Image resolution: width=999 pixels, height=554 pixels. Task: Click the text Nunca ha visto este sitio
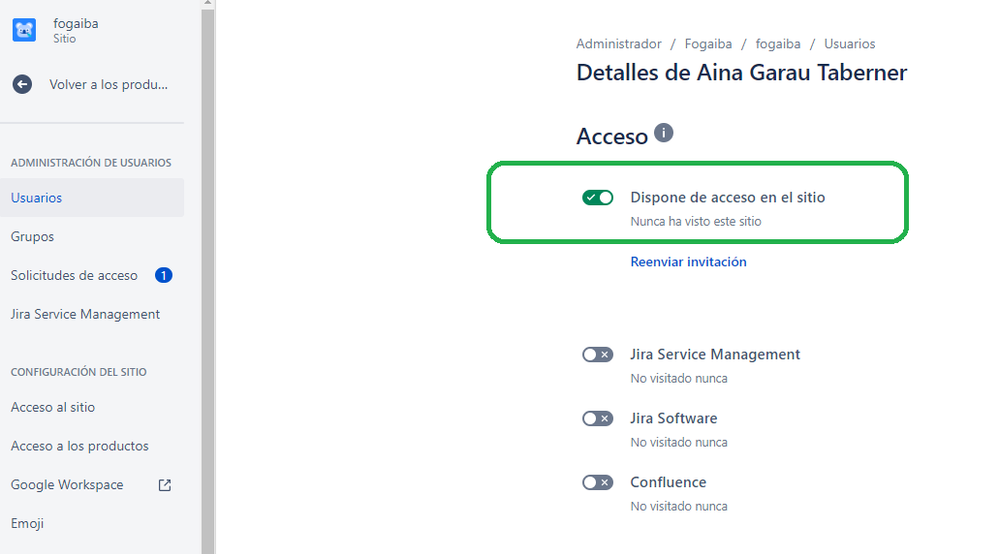coord(696,222)
